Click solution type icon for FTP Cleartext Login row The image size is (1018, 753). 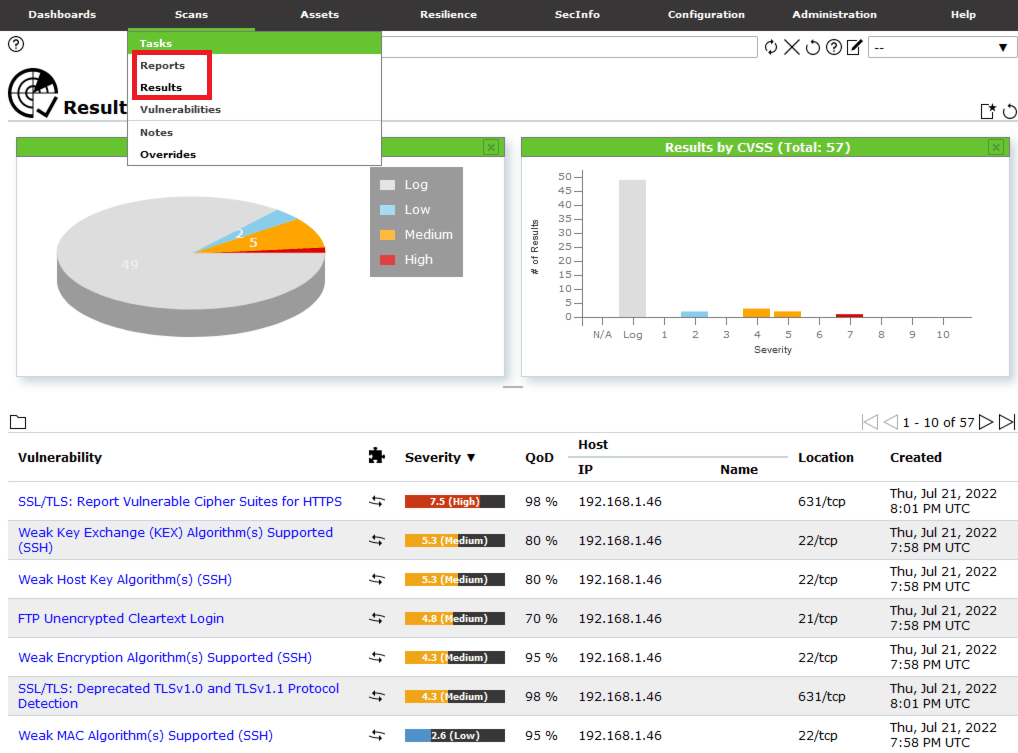point(377,618)
